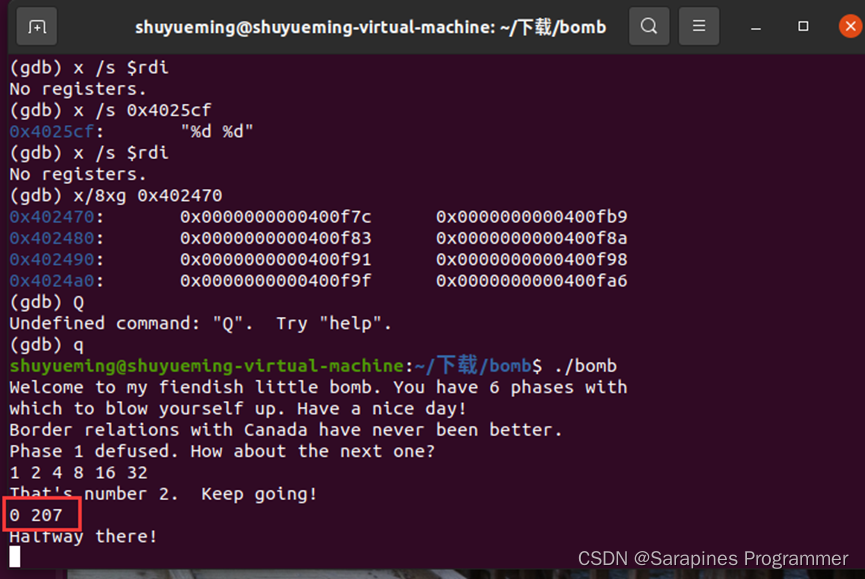Click the search magnifier icon in the header

[x=649, y=26]
